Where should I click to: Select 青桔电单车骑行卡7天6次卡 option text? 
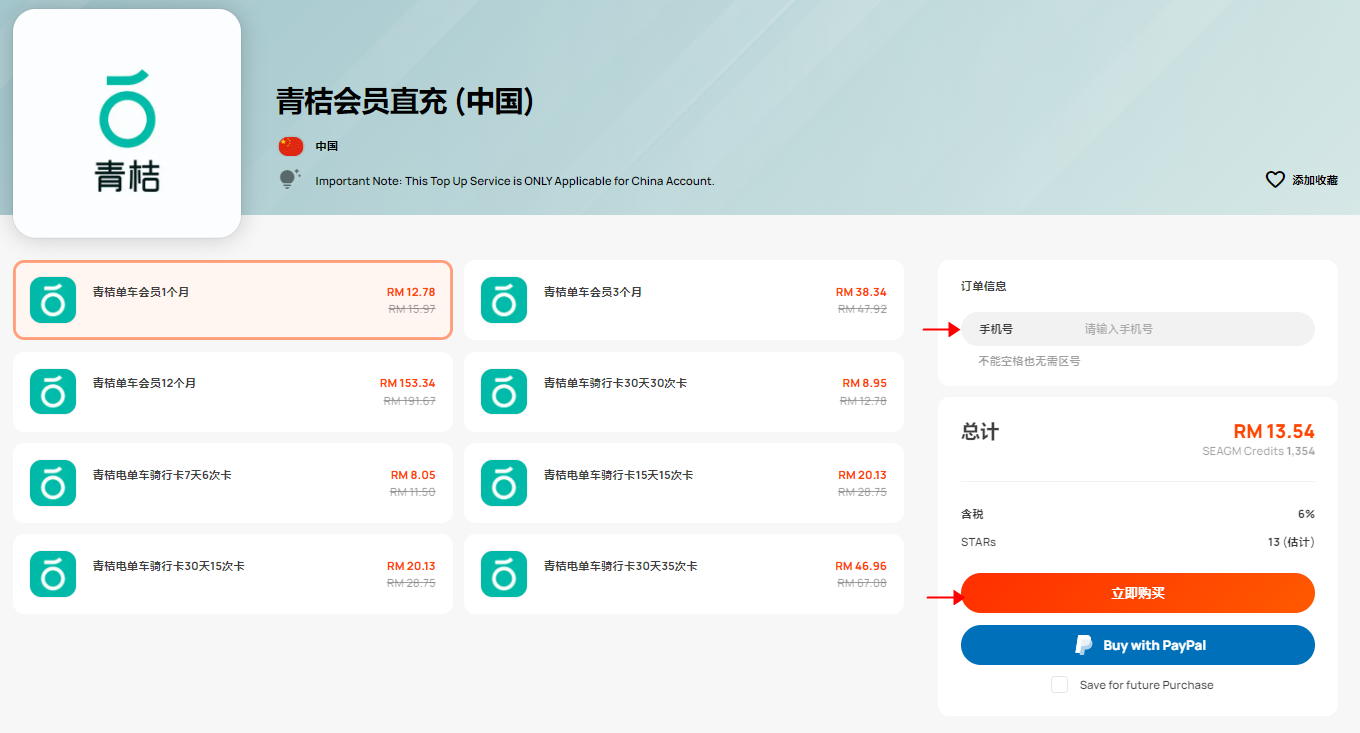(x=162, y=475)
